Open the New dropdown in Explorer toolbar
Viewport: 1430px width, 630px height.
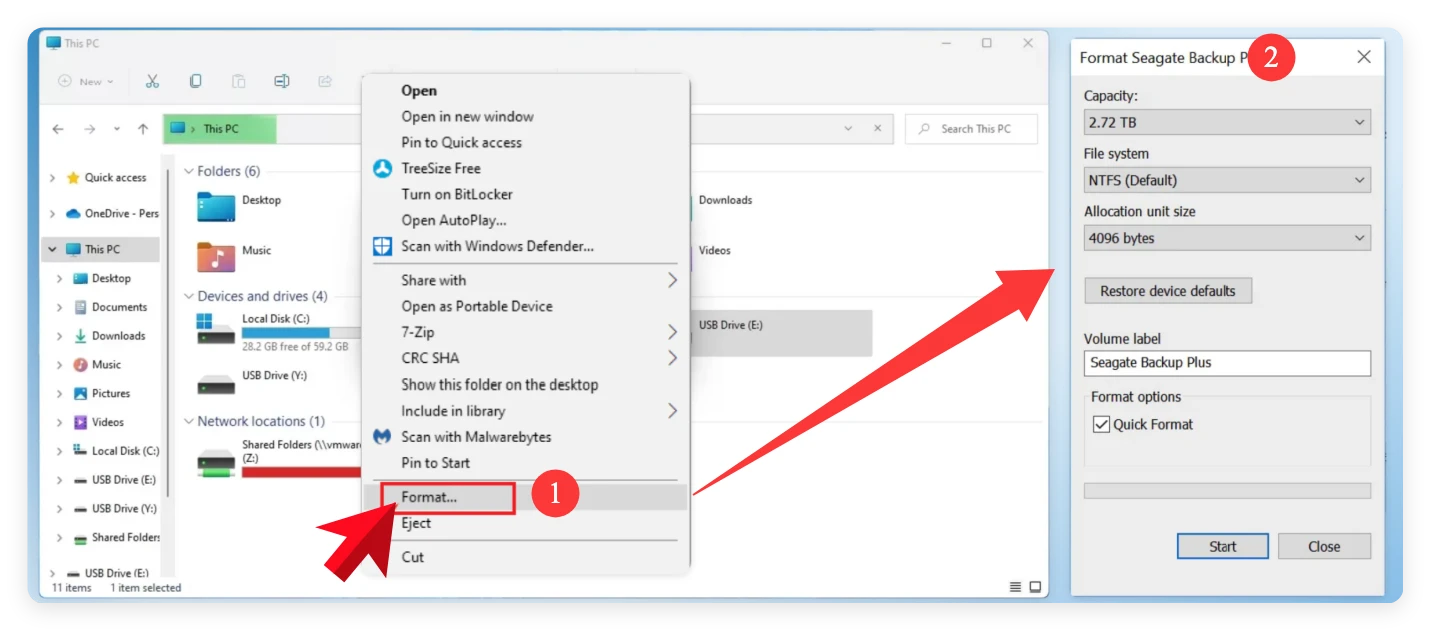tap(86, 81)
